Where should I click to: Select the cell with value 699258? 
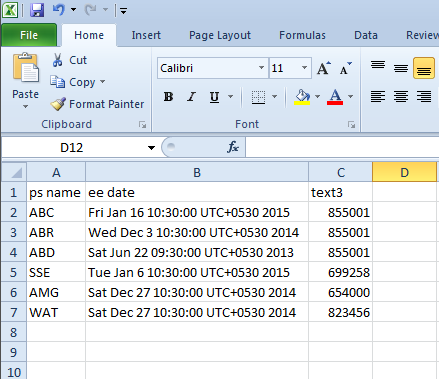[341, 272]
